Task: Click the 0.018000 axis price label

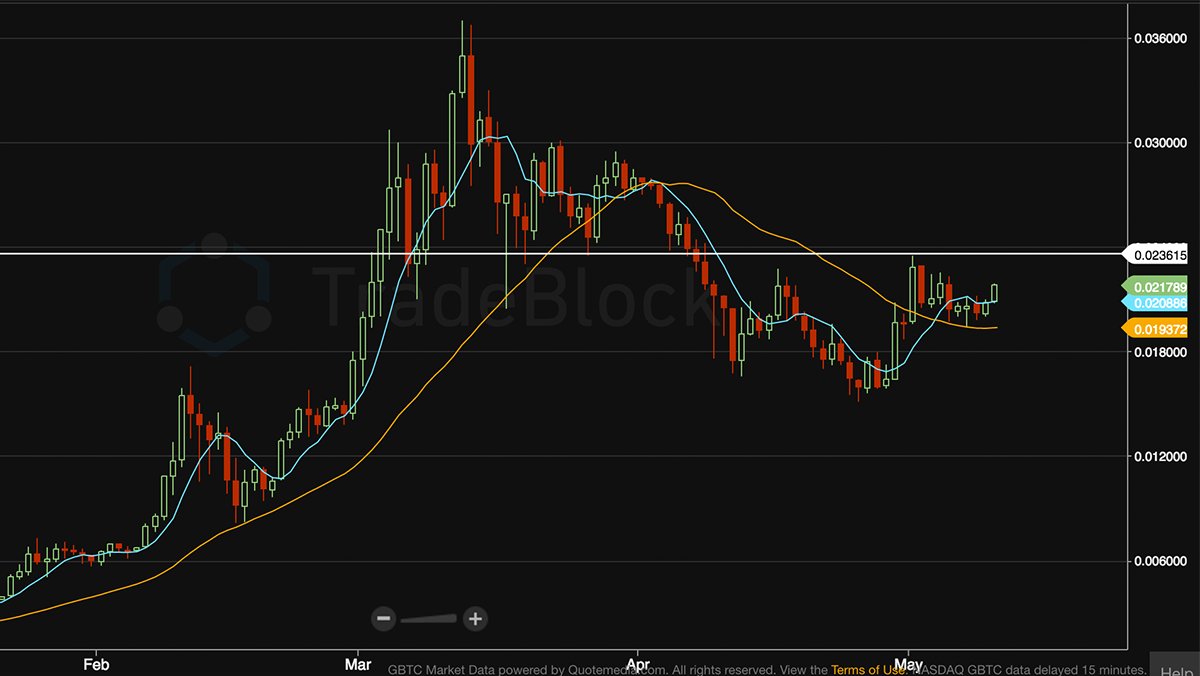Action: coord(1160,352)
